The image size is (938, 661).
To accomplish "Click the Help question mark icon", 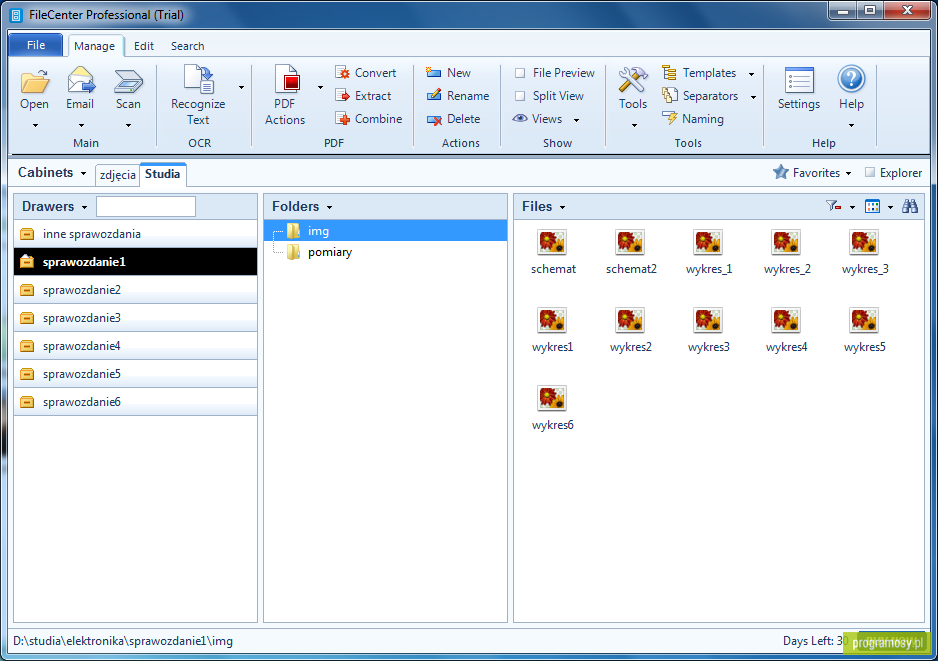I will pyautogui.click(x=851, y=80).
